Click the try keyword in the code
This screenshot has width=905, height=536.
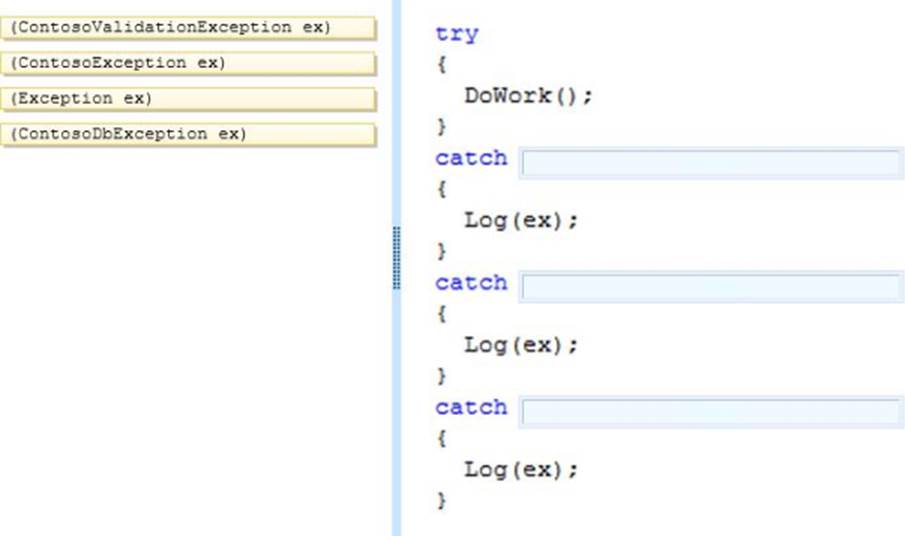click(x=457, y=34)
